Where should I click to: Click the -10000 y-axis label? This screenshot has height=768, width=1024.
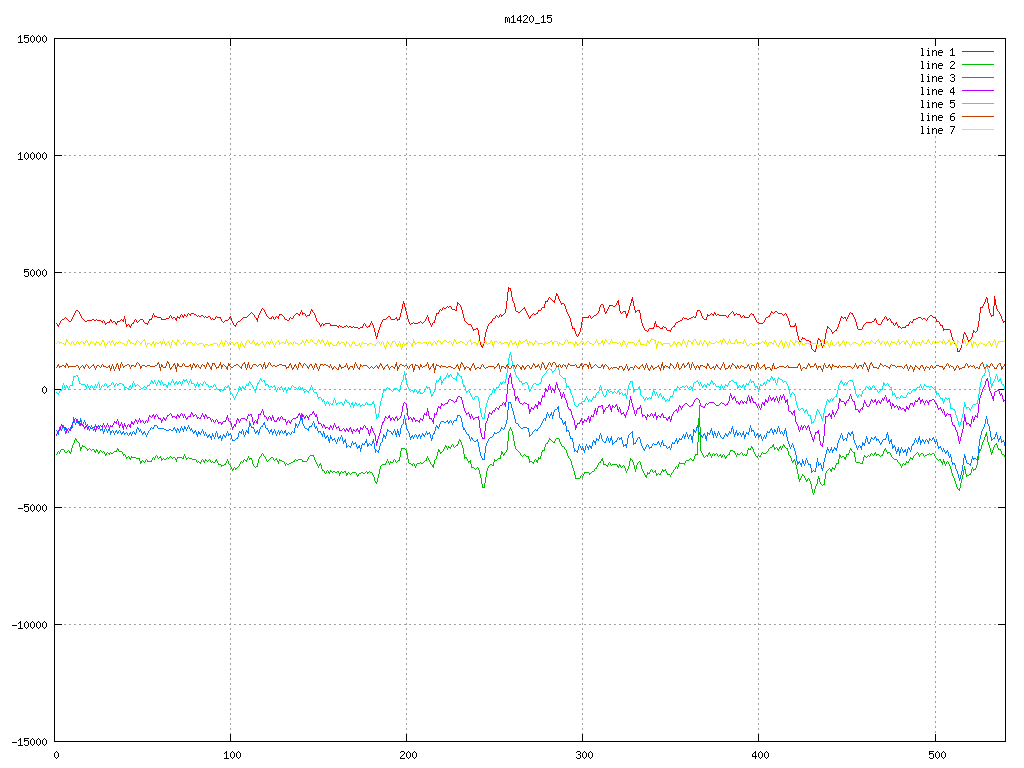29,625
